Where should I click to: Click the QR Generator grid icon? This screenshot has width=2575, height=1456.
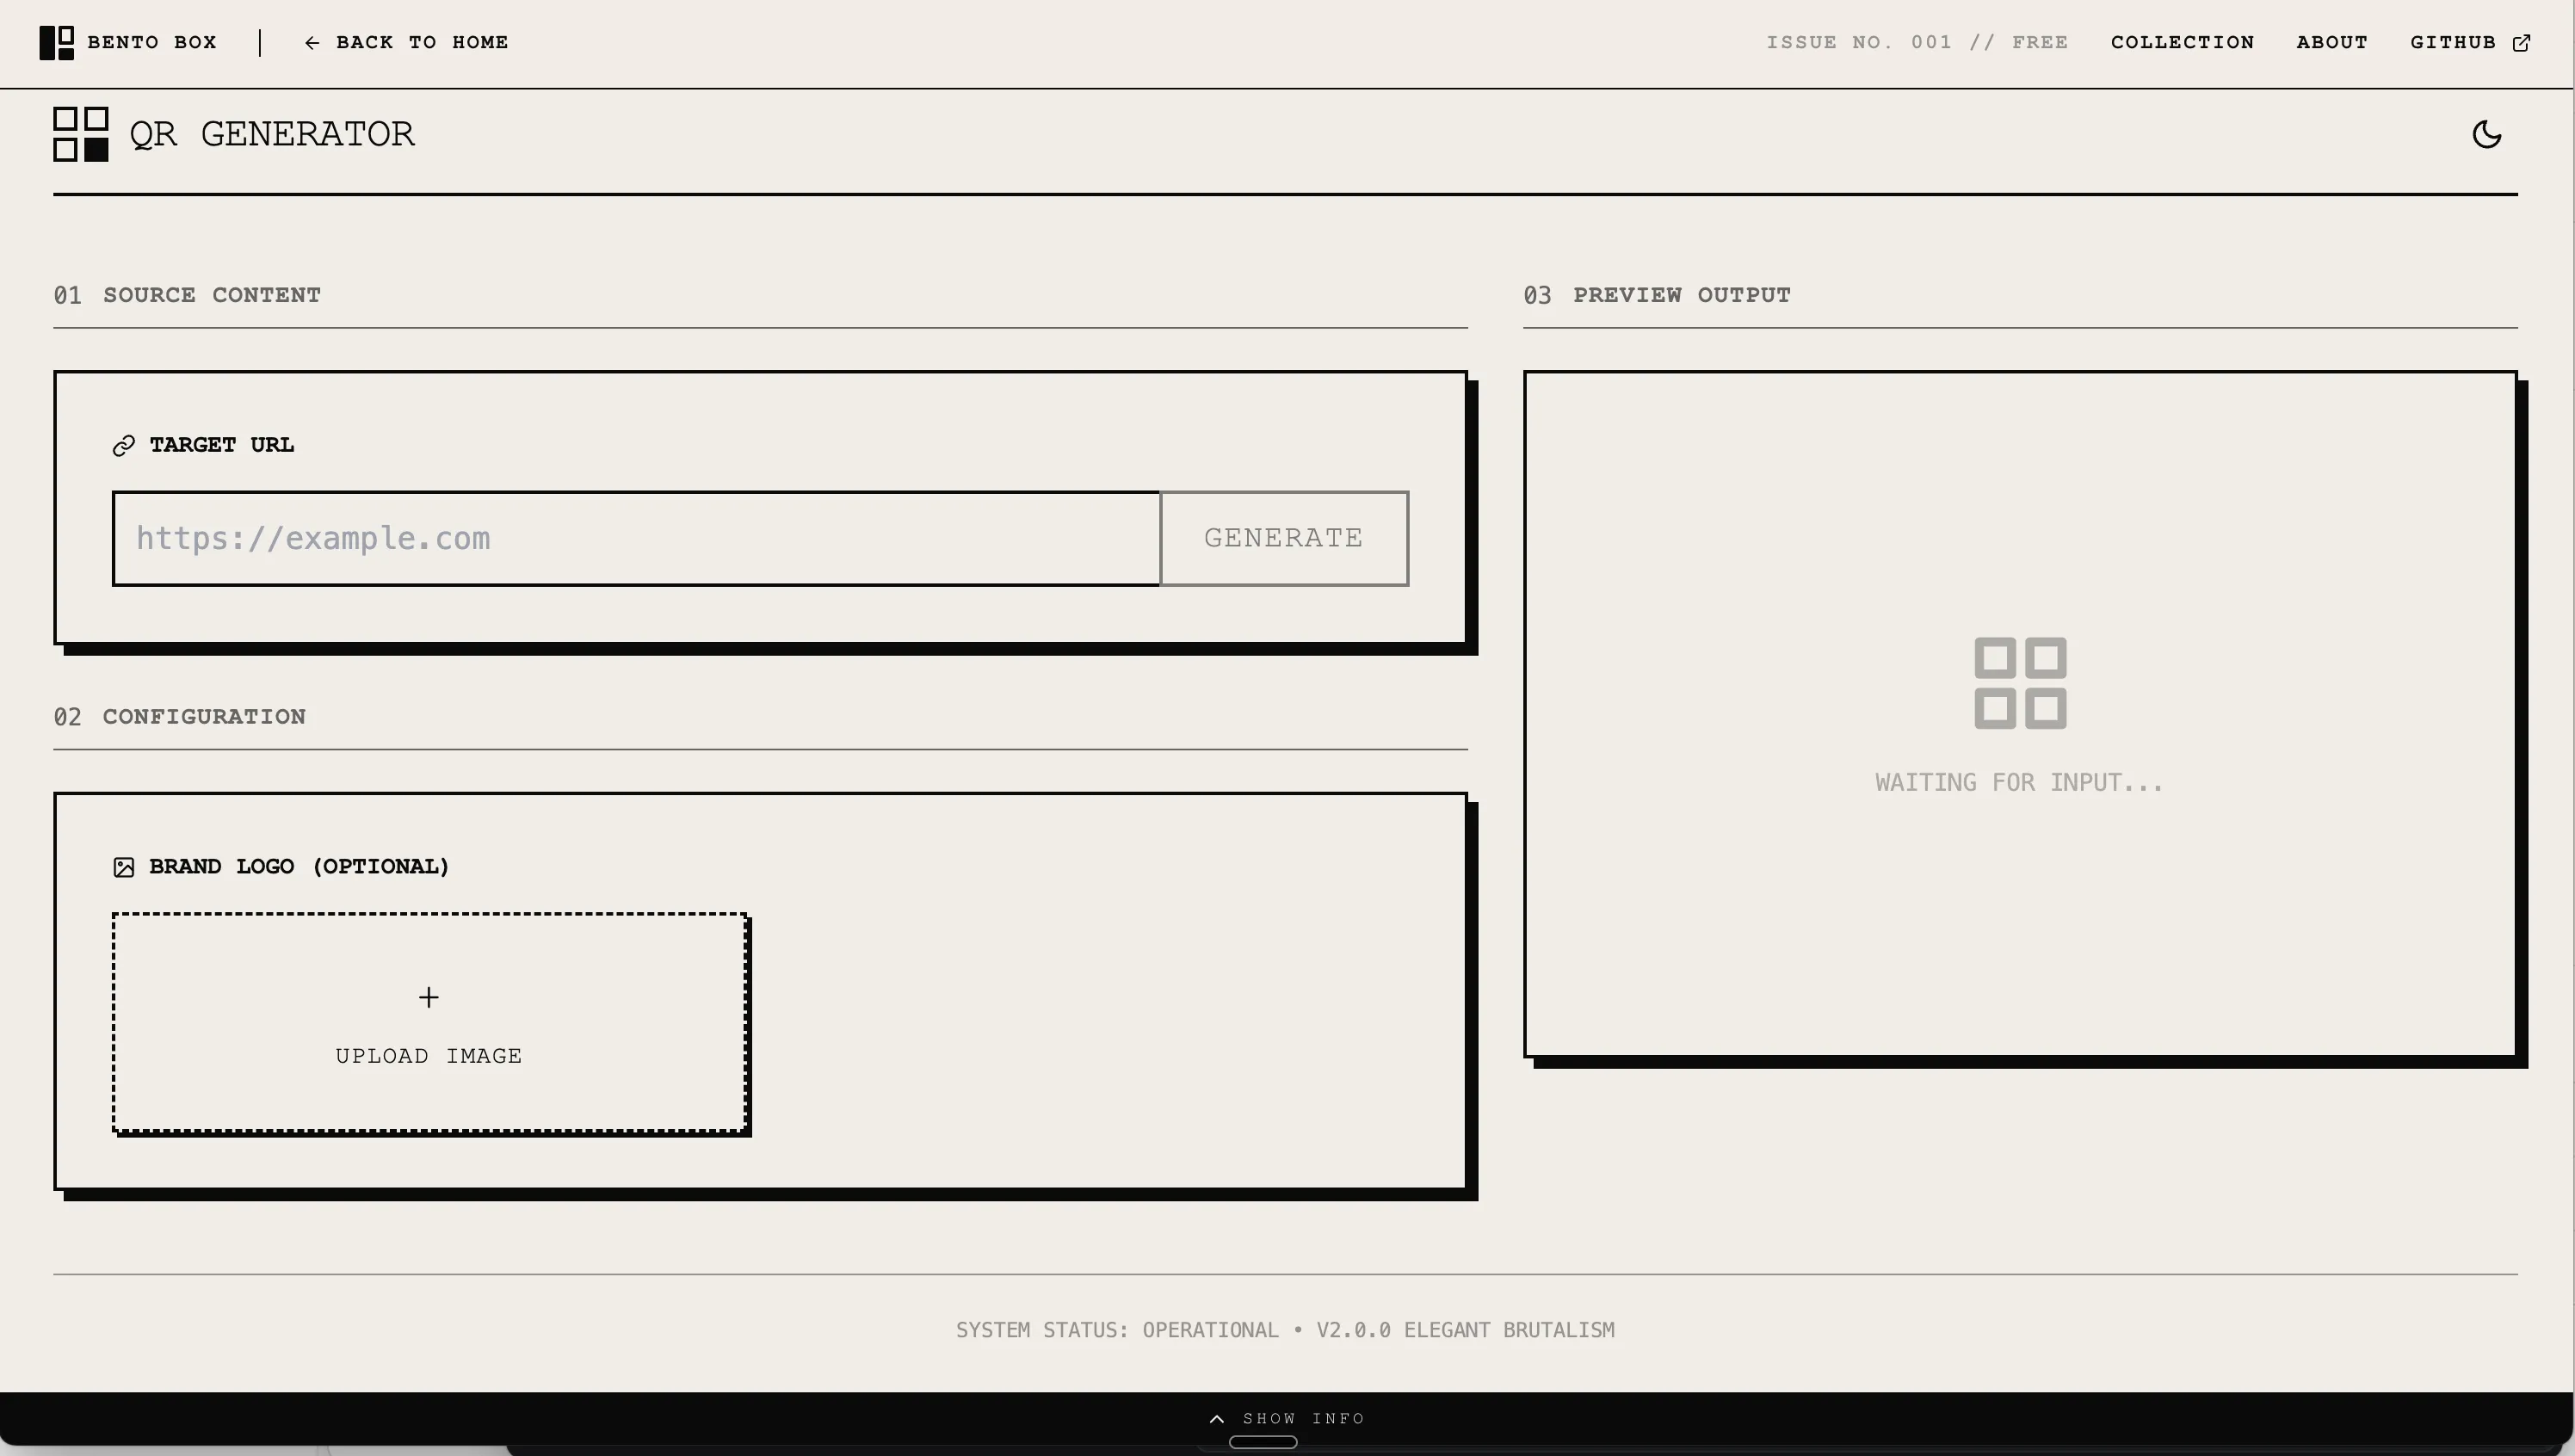pos(81,135)
